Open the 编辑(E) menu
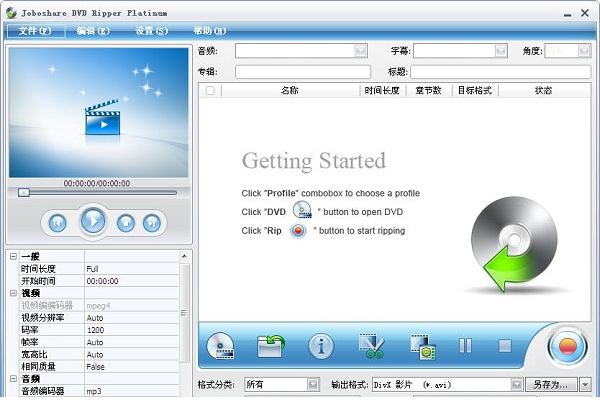600x412 pixels. (x=93, y=31)
